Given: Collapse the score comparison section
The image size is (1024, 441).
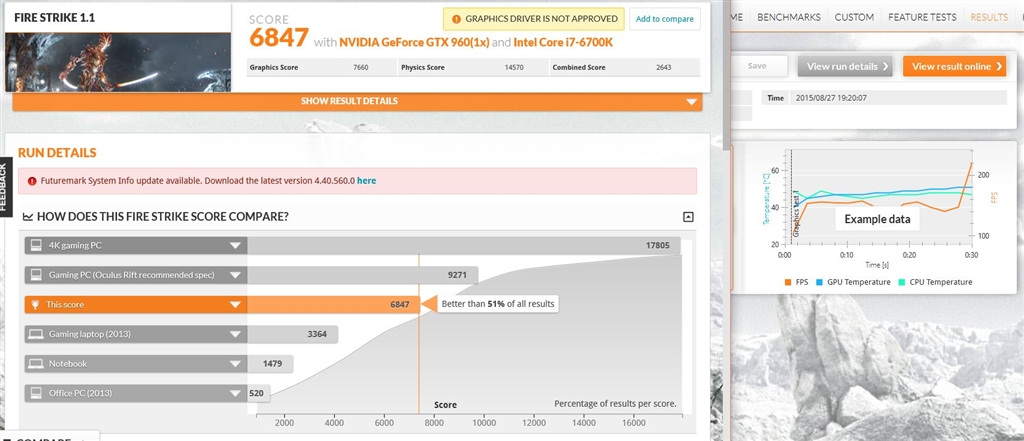Looking at the screenshot, I should [688, 217].
